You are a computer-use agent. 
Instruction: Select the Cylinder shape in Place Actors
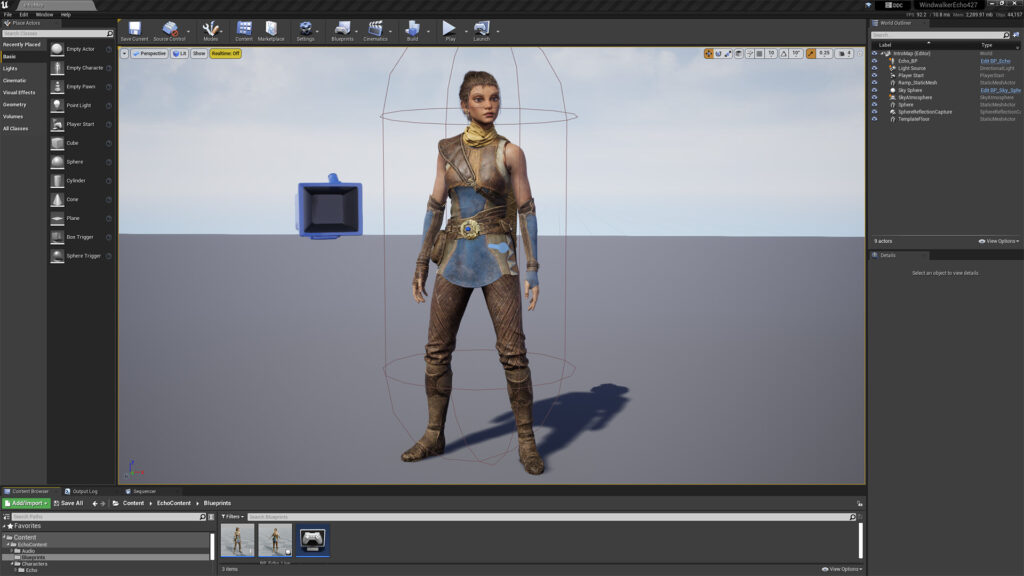(57, 180)
